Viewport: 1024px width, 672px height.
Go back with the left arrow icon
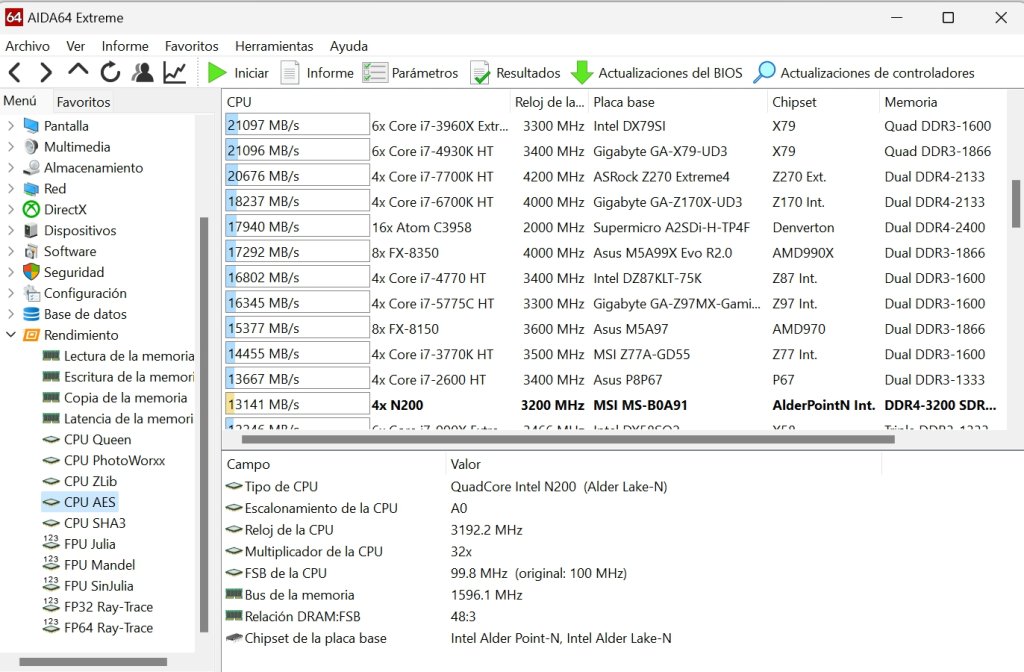pos(15,72)
